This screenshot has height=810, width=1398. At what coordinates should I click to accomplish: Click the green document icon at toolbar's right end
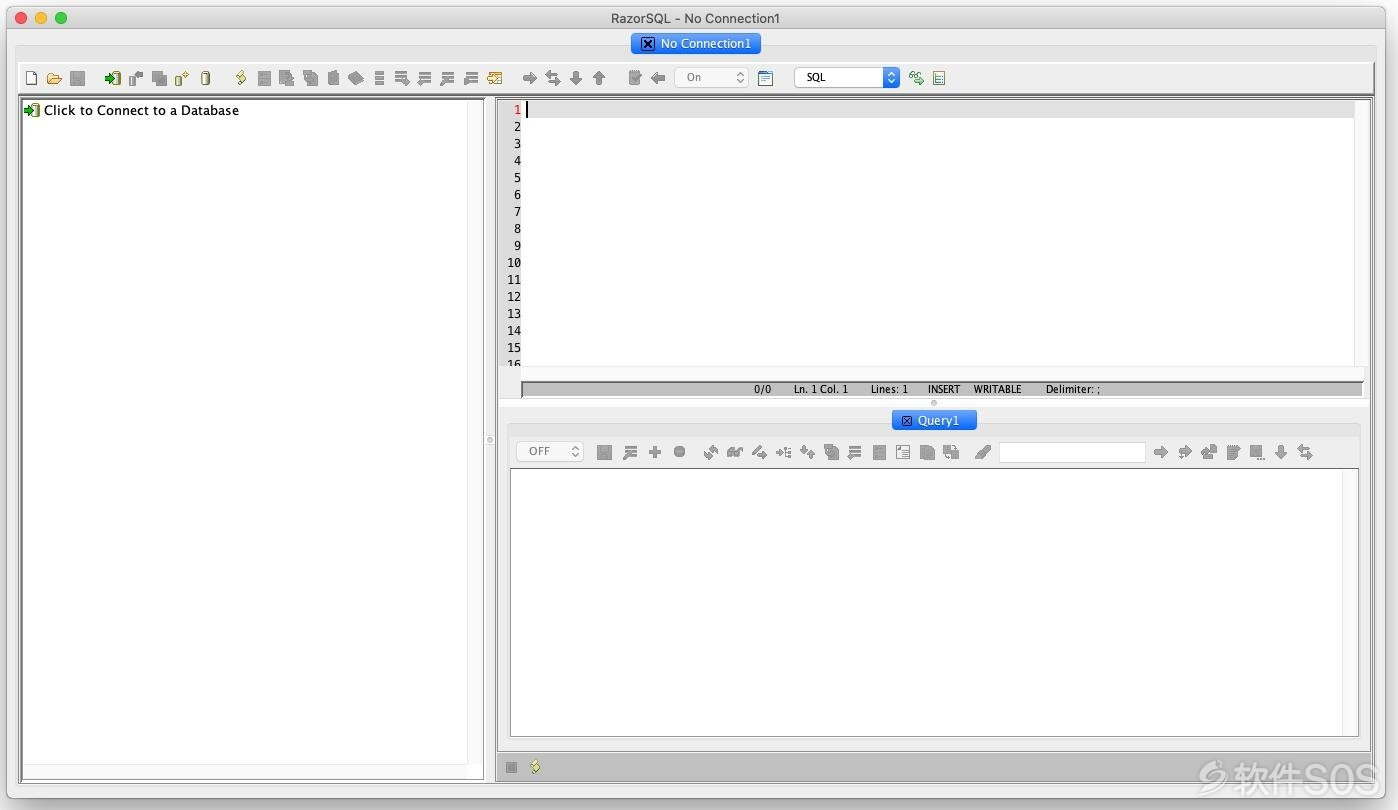coord(939,78)
